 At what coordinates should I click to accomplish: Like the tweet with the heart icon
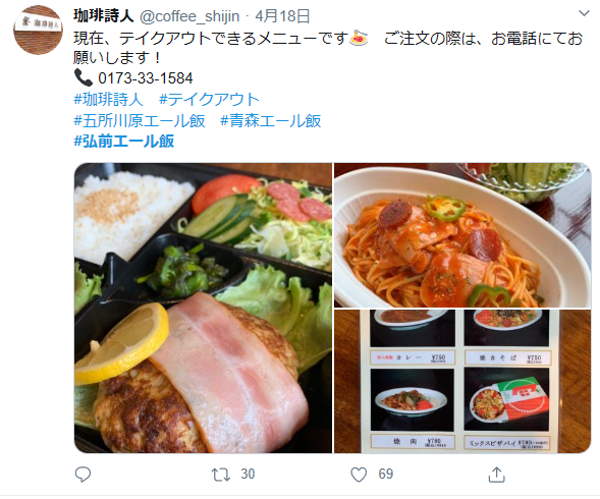pos(359,475)
